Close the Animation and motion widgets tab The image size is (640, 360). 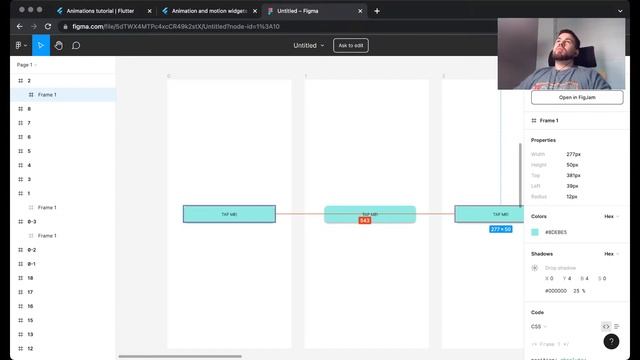click(x=255, y=11)
